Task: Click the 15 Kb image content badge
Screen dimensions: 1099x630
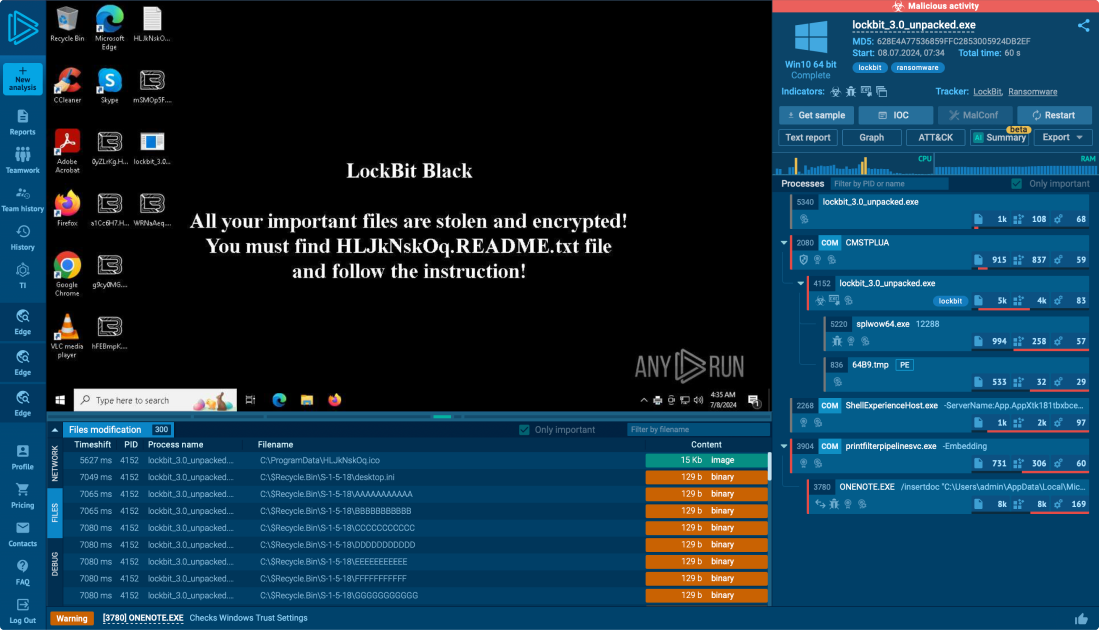Action: coord(706,460)
